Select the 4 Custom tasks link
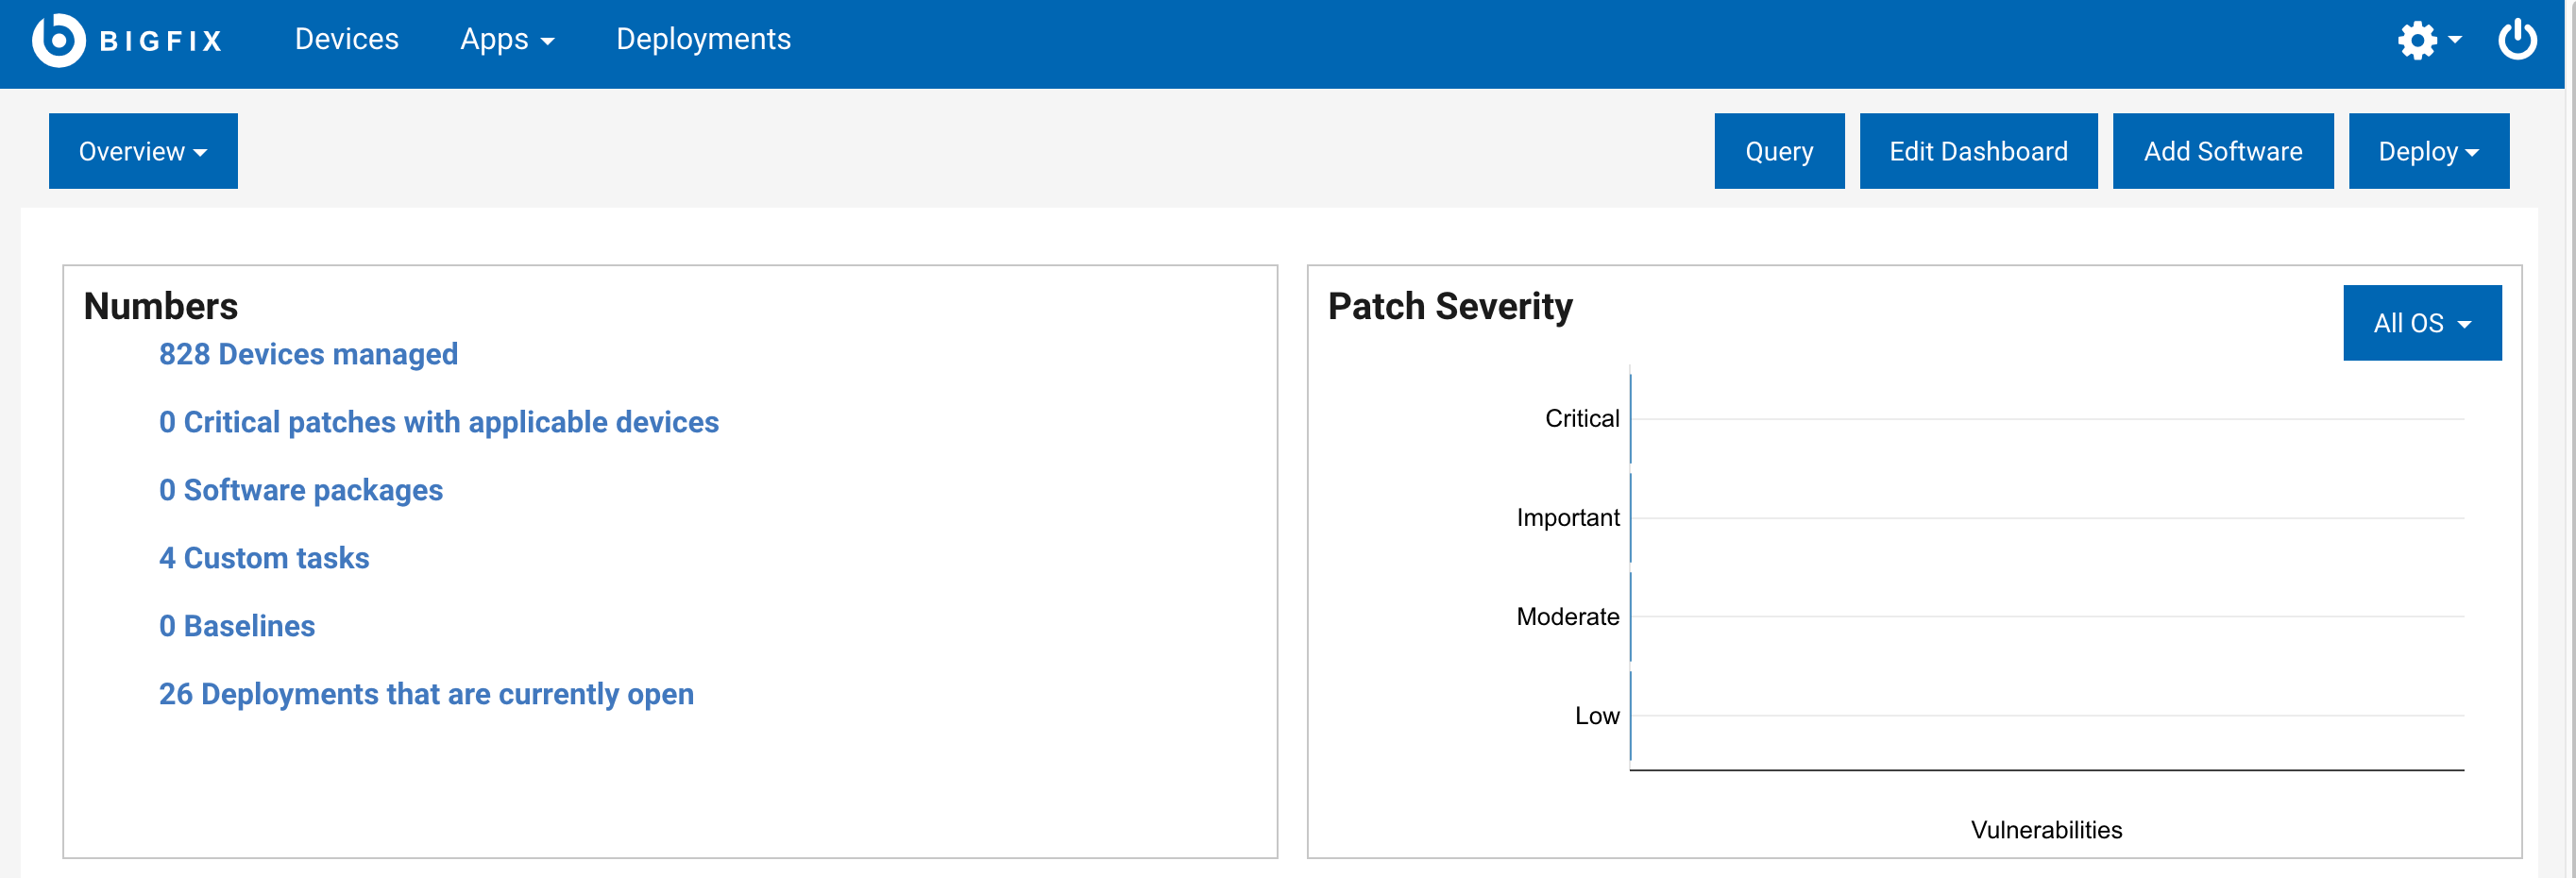The height and width of the screenshot is (878, 2576). click(263, 558)
